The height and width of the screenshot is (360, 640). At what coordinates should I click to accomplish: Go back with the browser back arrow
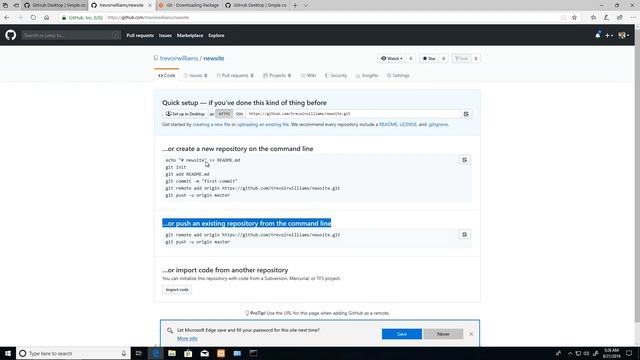7,18
